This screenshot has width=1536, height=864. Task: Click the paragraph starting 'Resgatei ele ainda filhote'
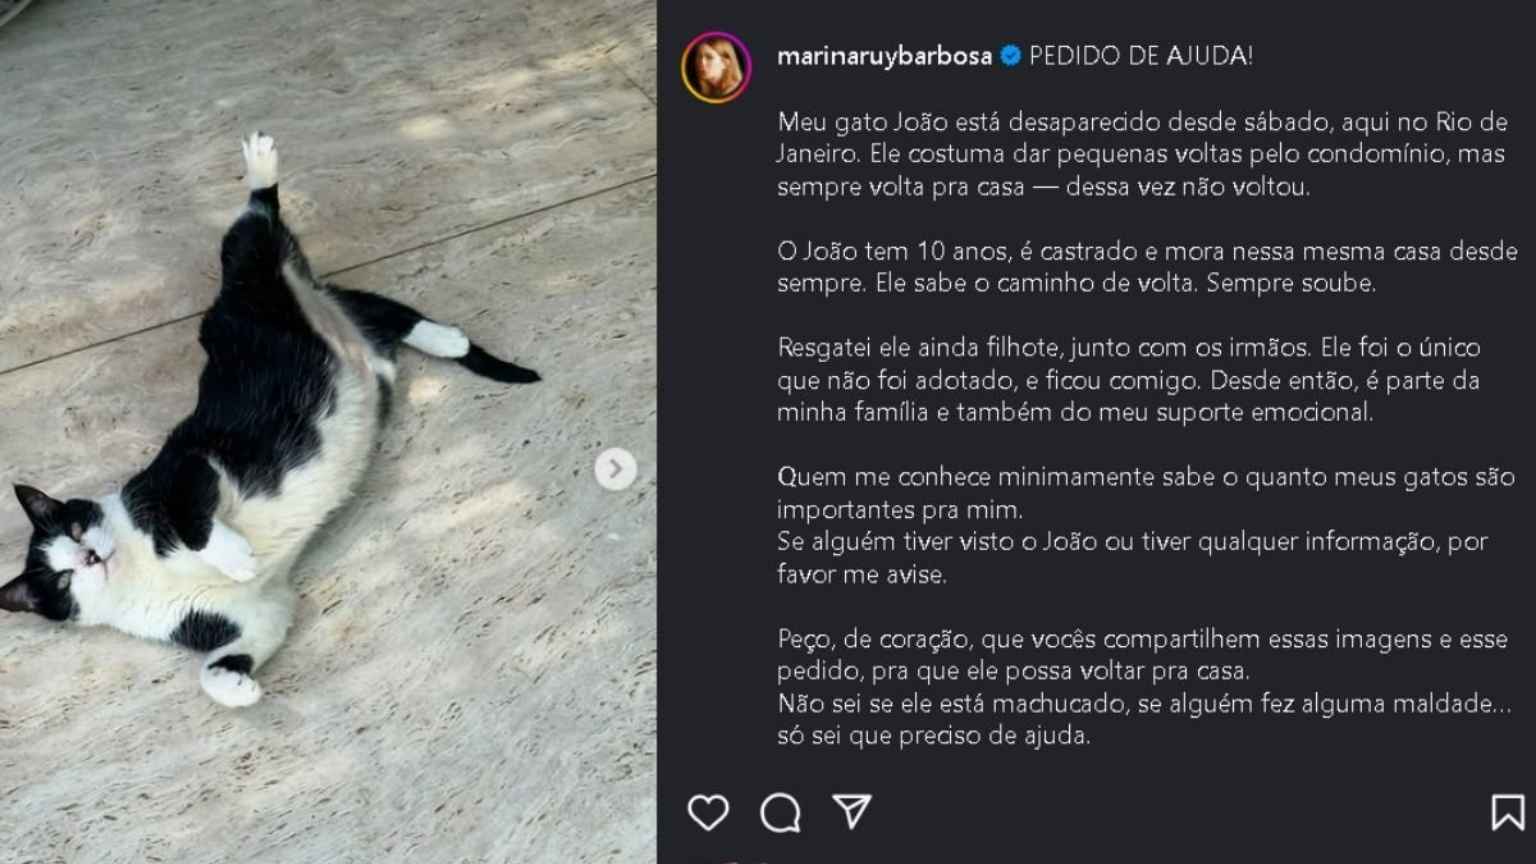[x=1128, y=380]
